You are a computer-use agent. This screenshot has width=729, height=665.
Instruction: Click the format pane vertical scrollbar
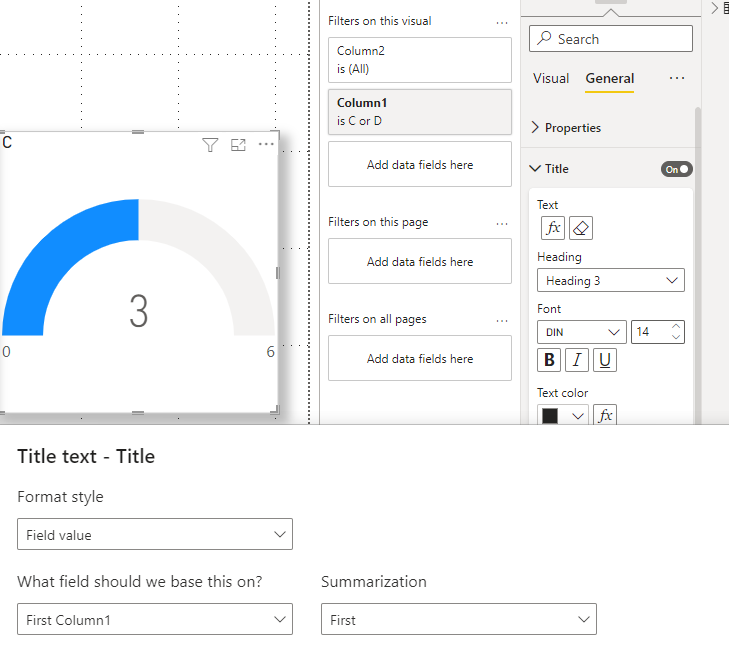[697, 265]
